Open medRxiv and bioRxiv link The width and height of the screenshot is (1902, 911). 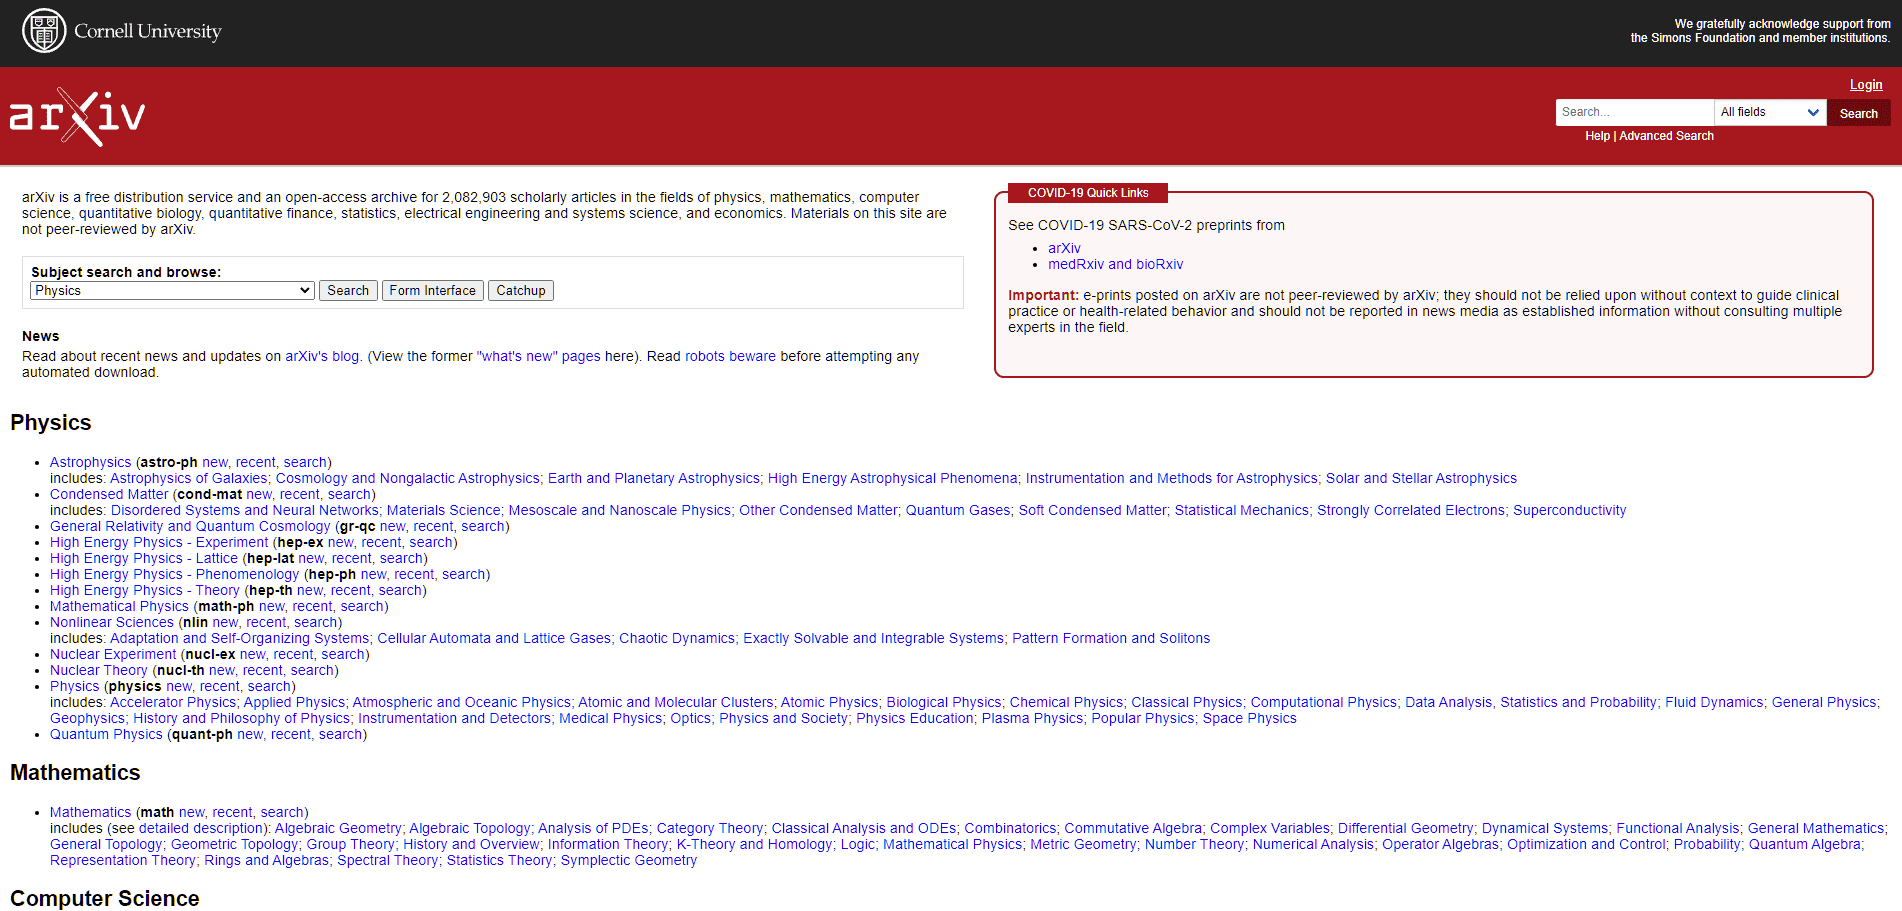pyautogui.click(x=1115, y=264)
